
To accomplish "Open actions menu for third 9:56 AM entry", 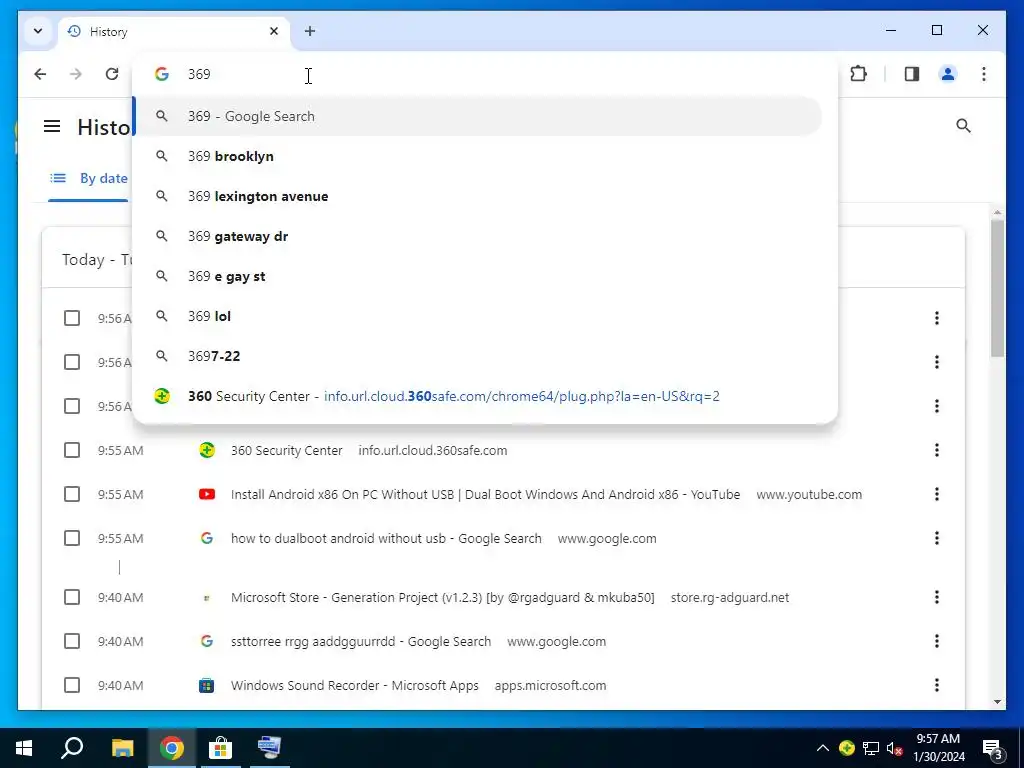I will (x=936, y=406).
